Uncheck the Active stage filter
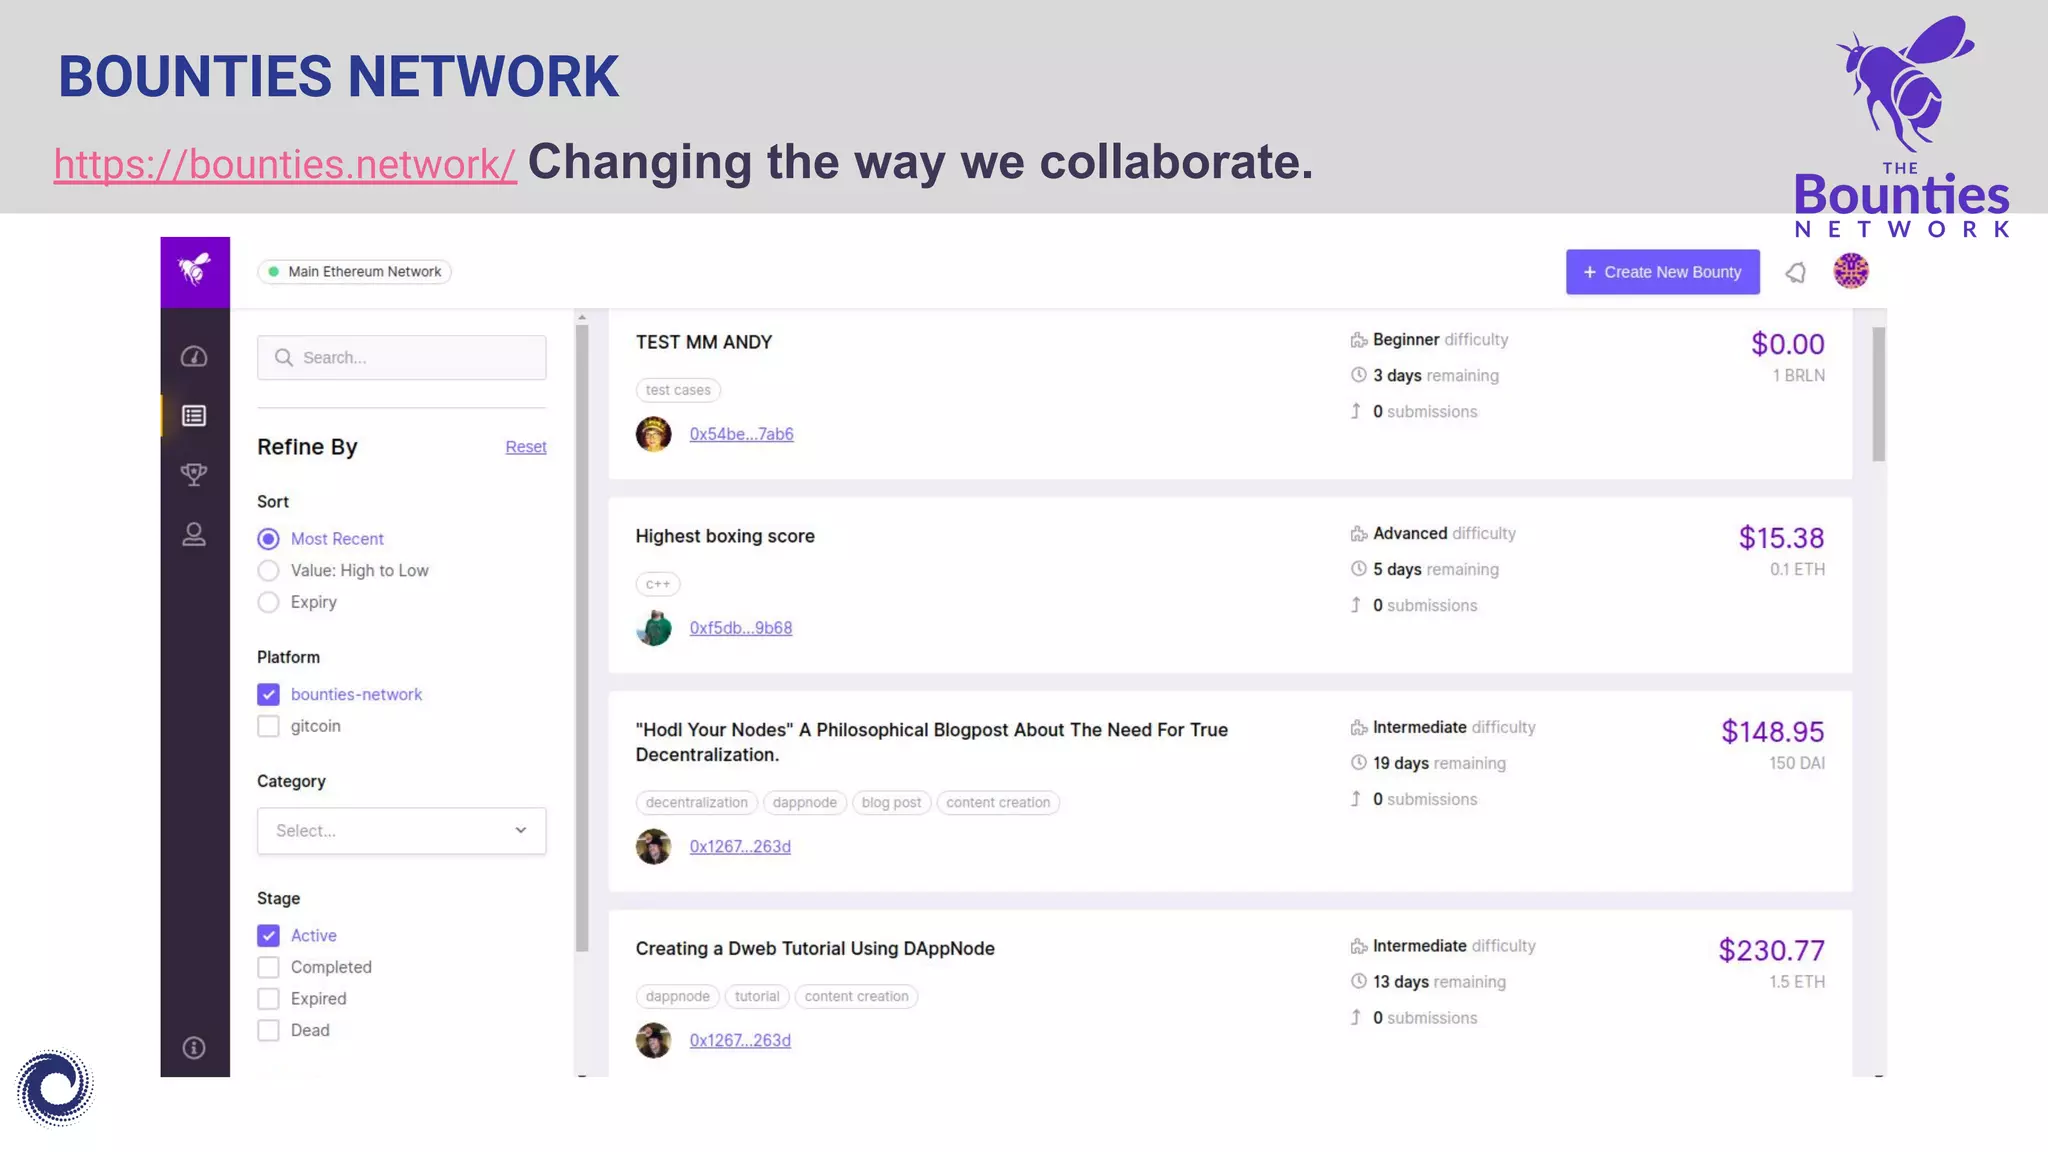 coord(268,935)
